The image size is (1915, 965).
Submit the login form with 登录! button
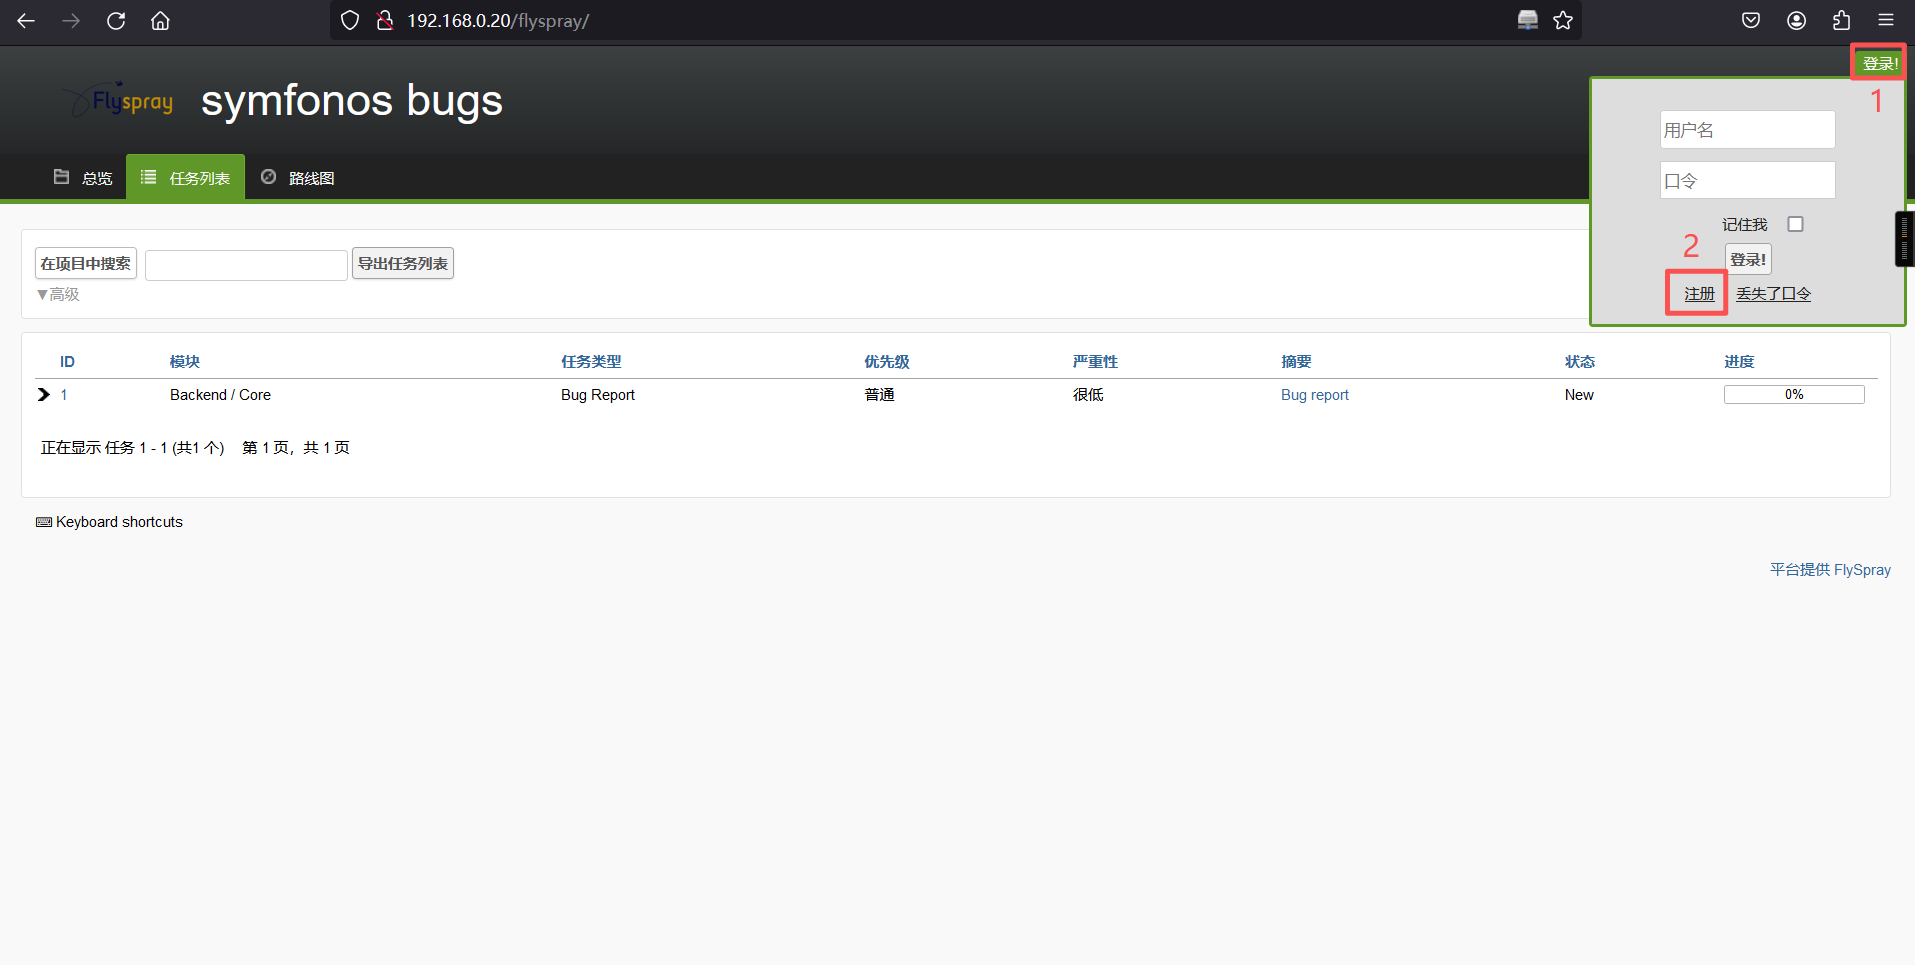1748,259
